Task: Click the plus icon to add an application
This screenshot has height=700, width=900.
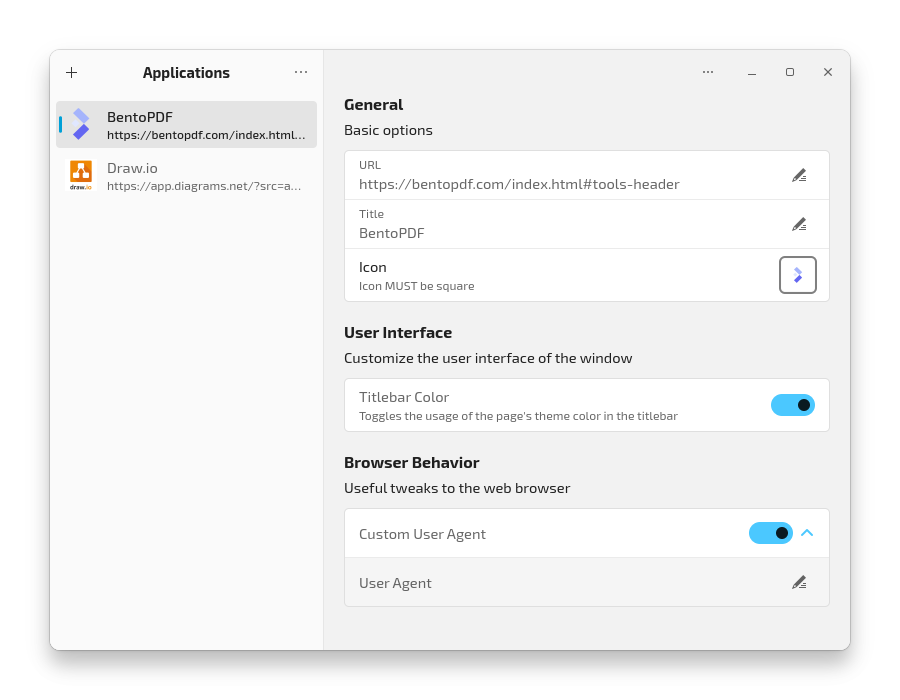Action: coord(71,72)
